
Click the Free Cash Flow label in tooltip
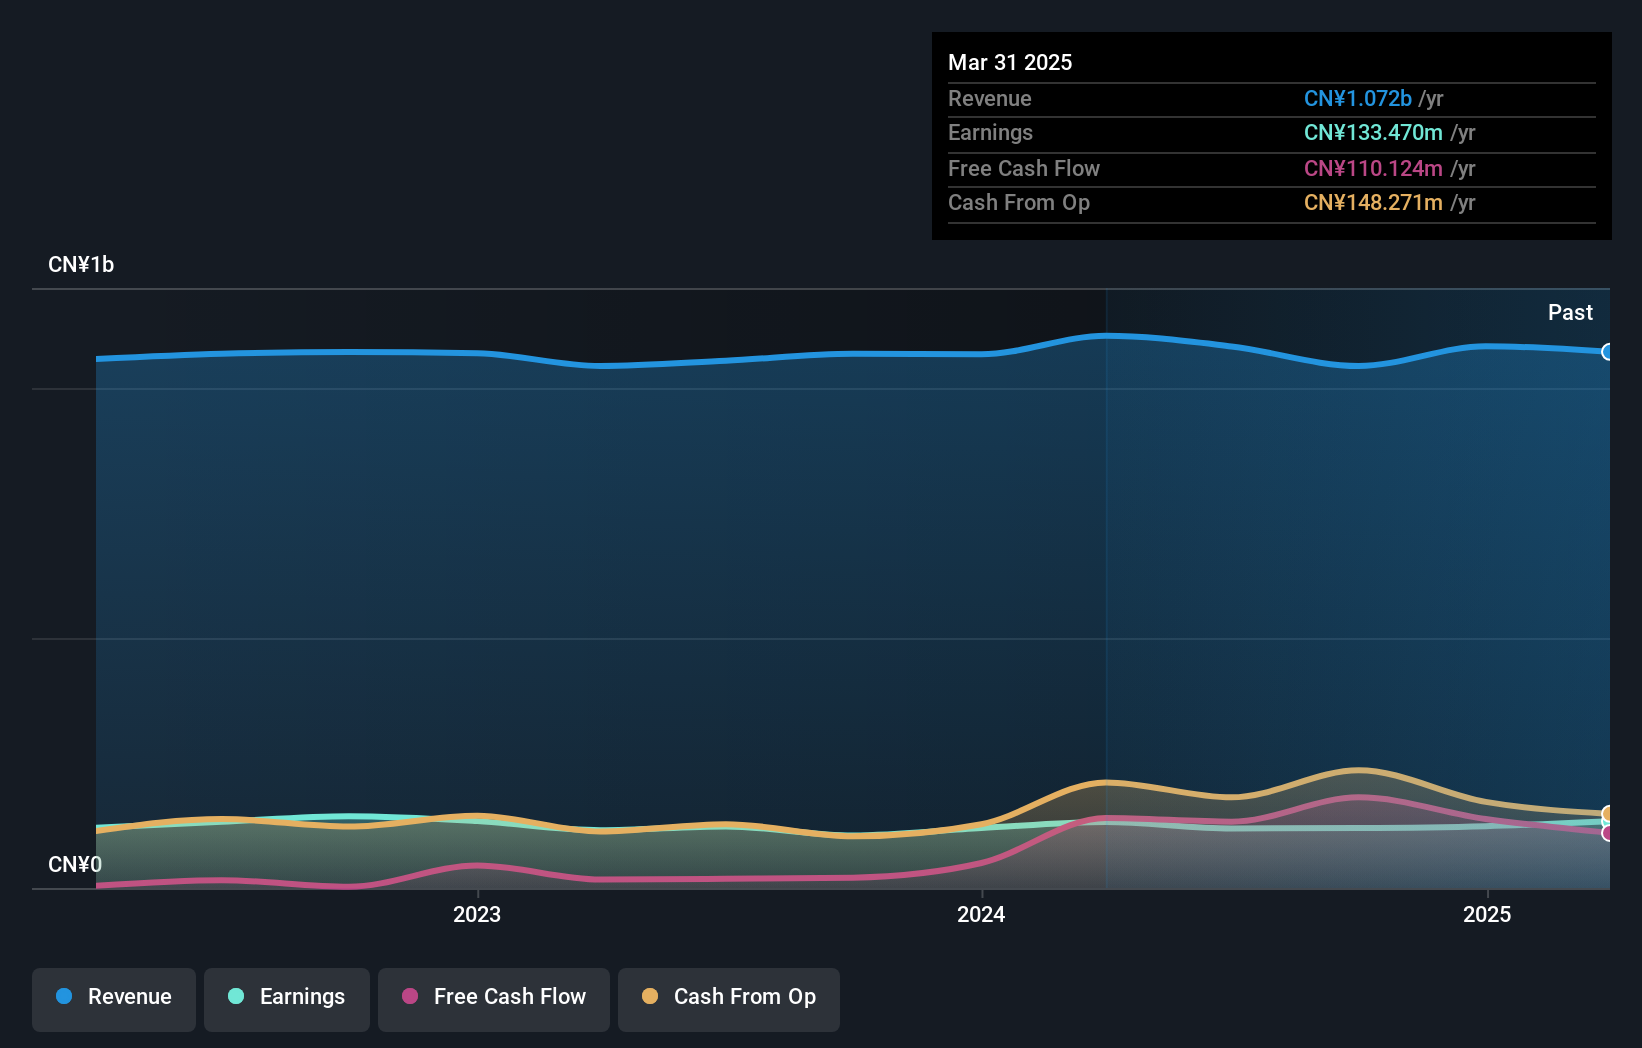(x=1024, y=168)
